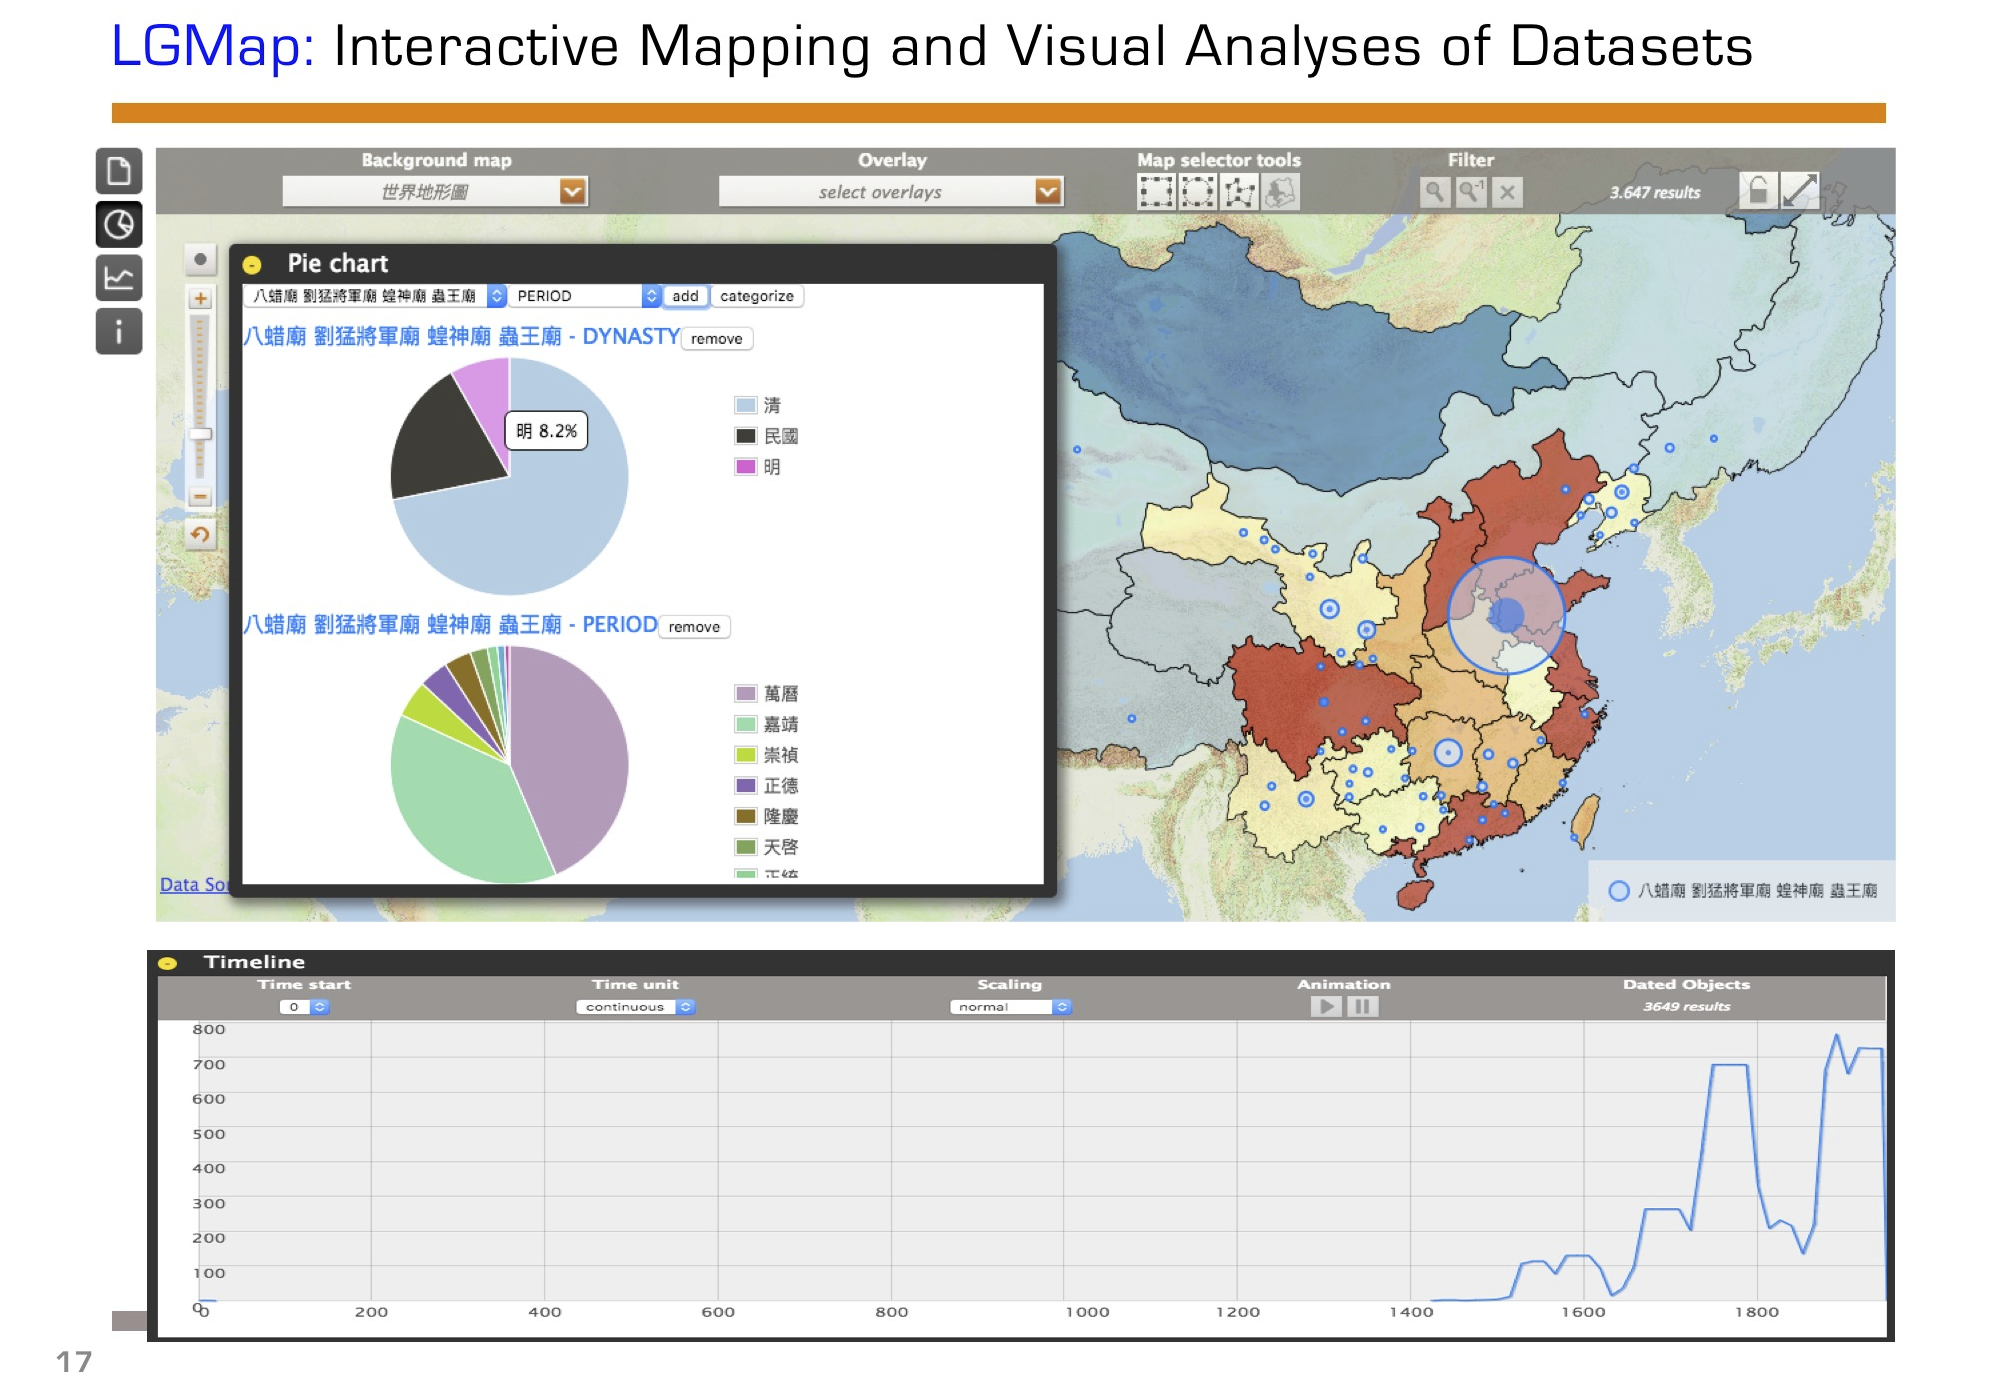The image size is (1997, 1396).
Task: Open Background map dropdown arrow
Action: click(x=573, y=191)
